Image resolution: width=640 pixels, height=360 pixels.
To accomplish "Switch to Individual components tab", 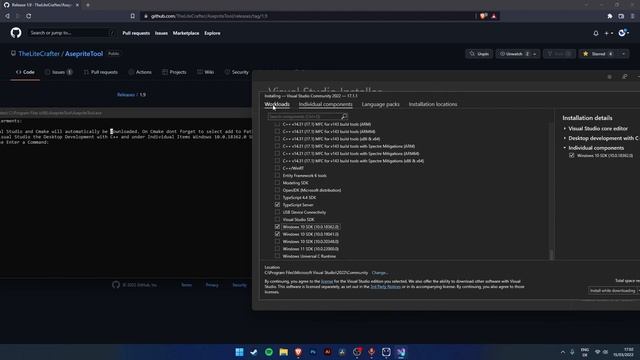I will pyautogui.click(x=325, y=104).
